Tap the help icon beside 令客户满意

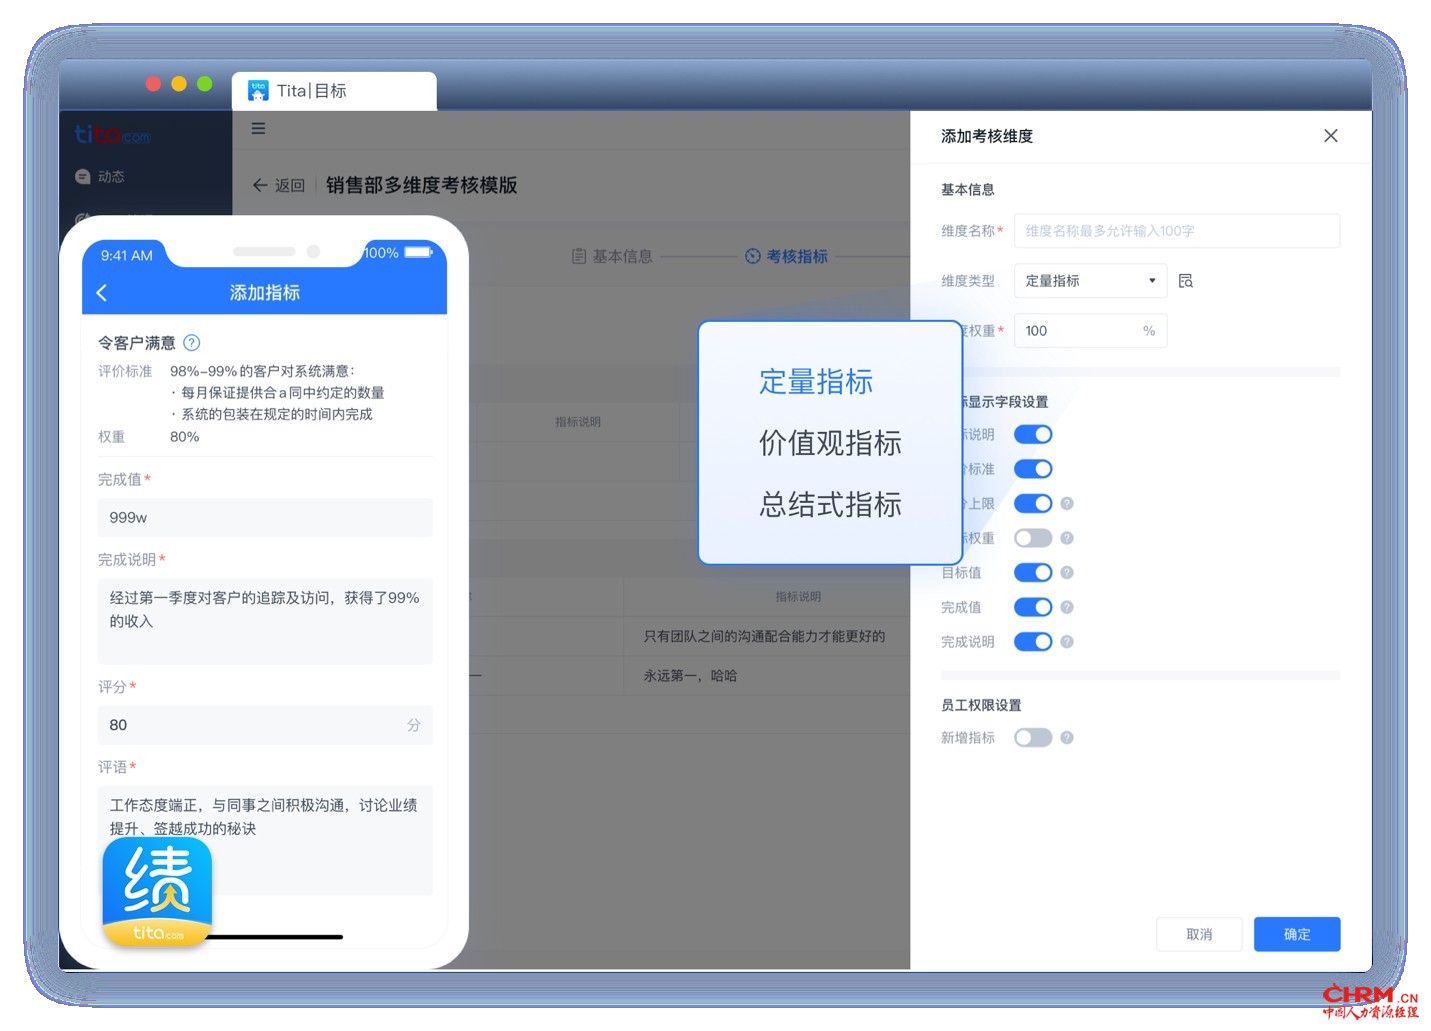(x=192, y=343)
